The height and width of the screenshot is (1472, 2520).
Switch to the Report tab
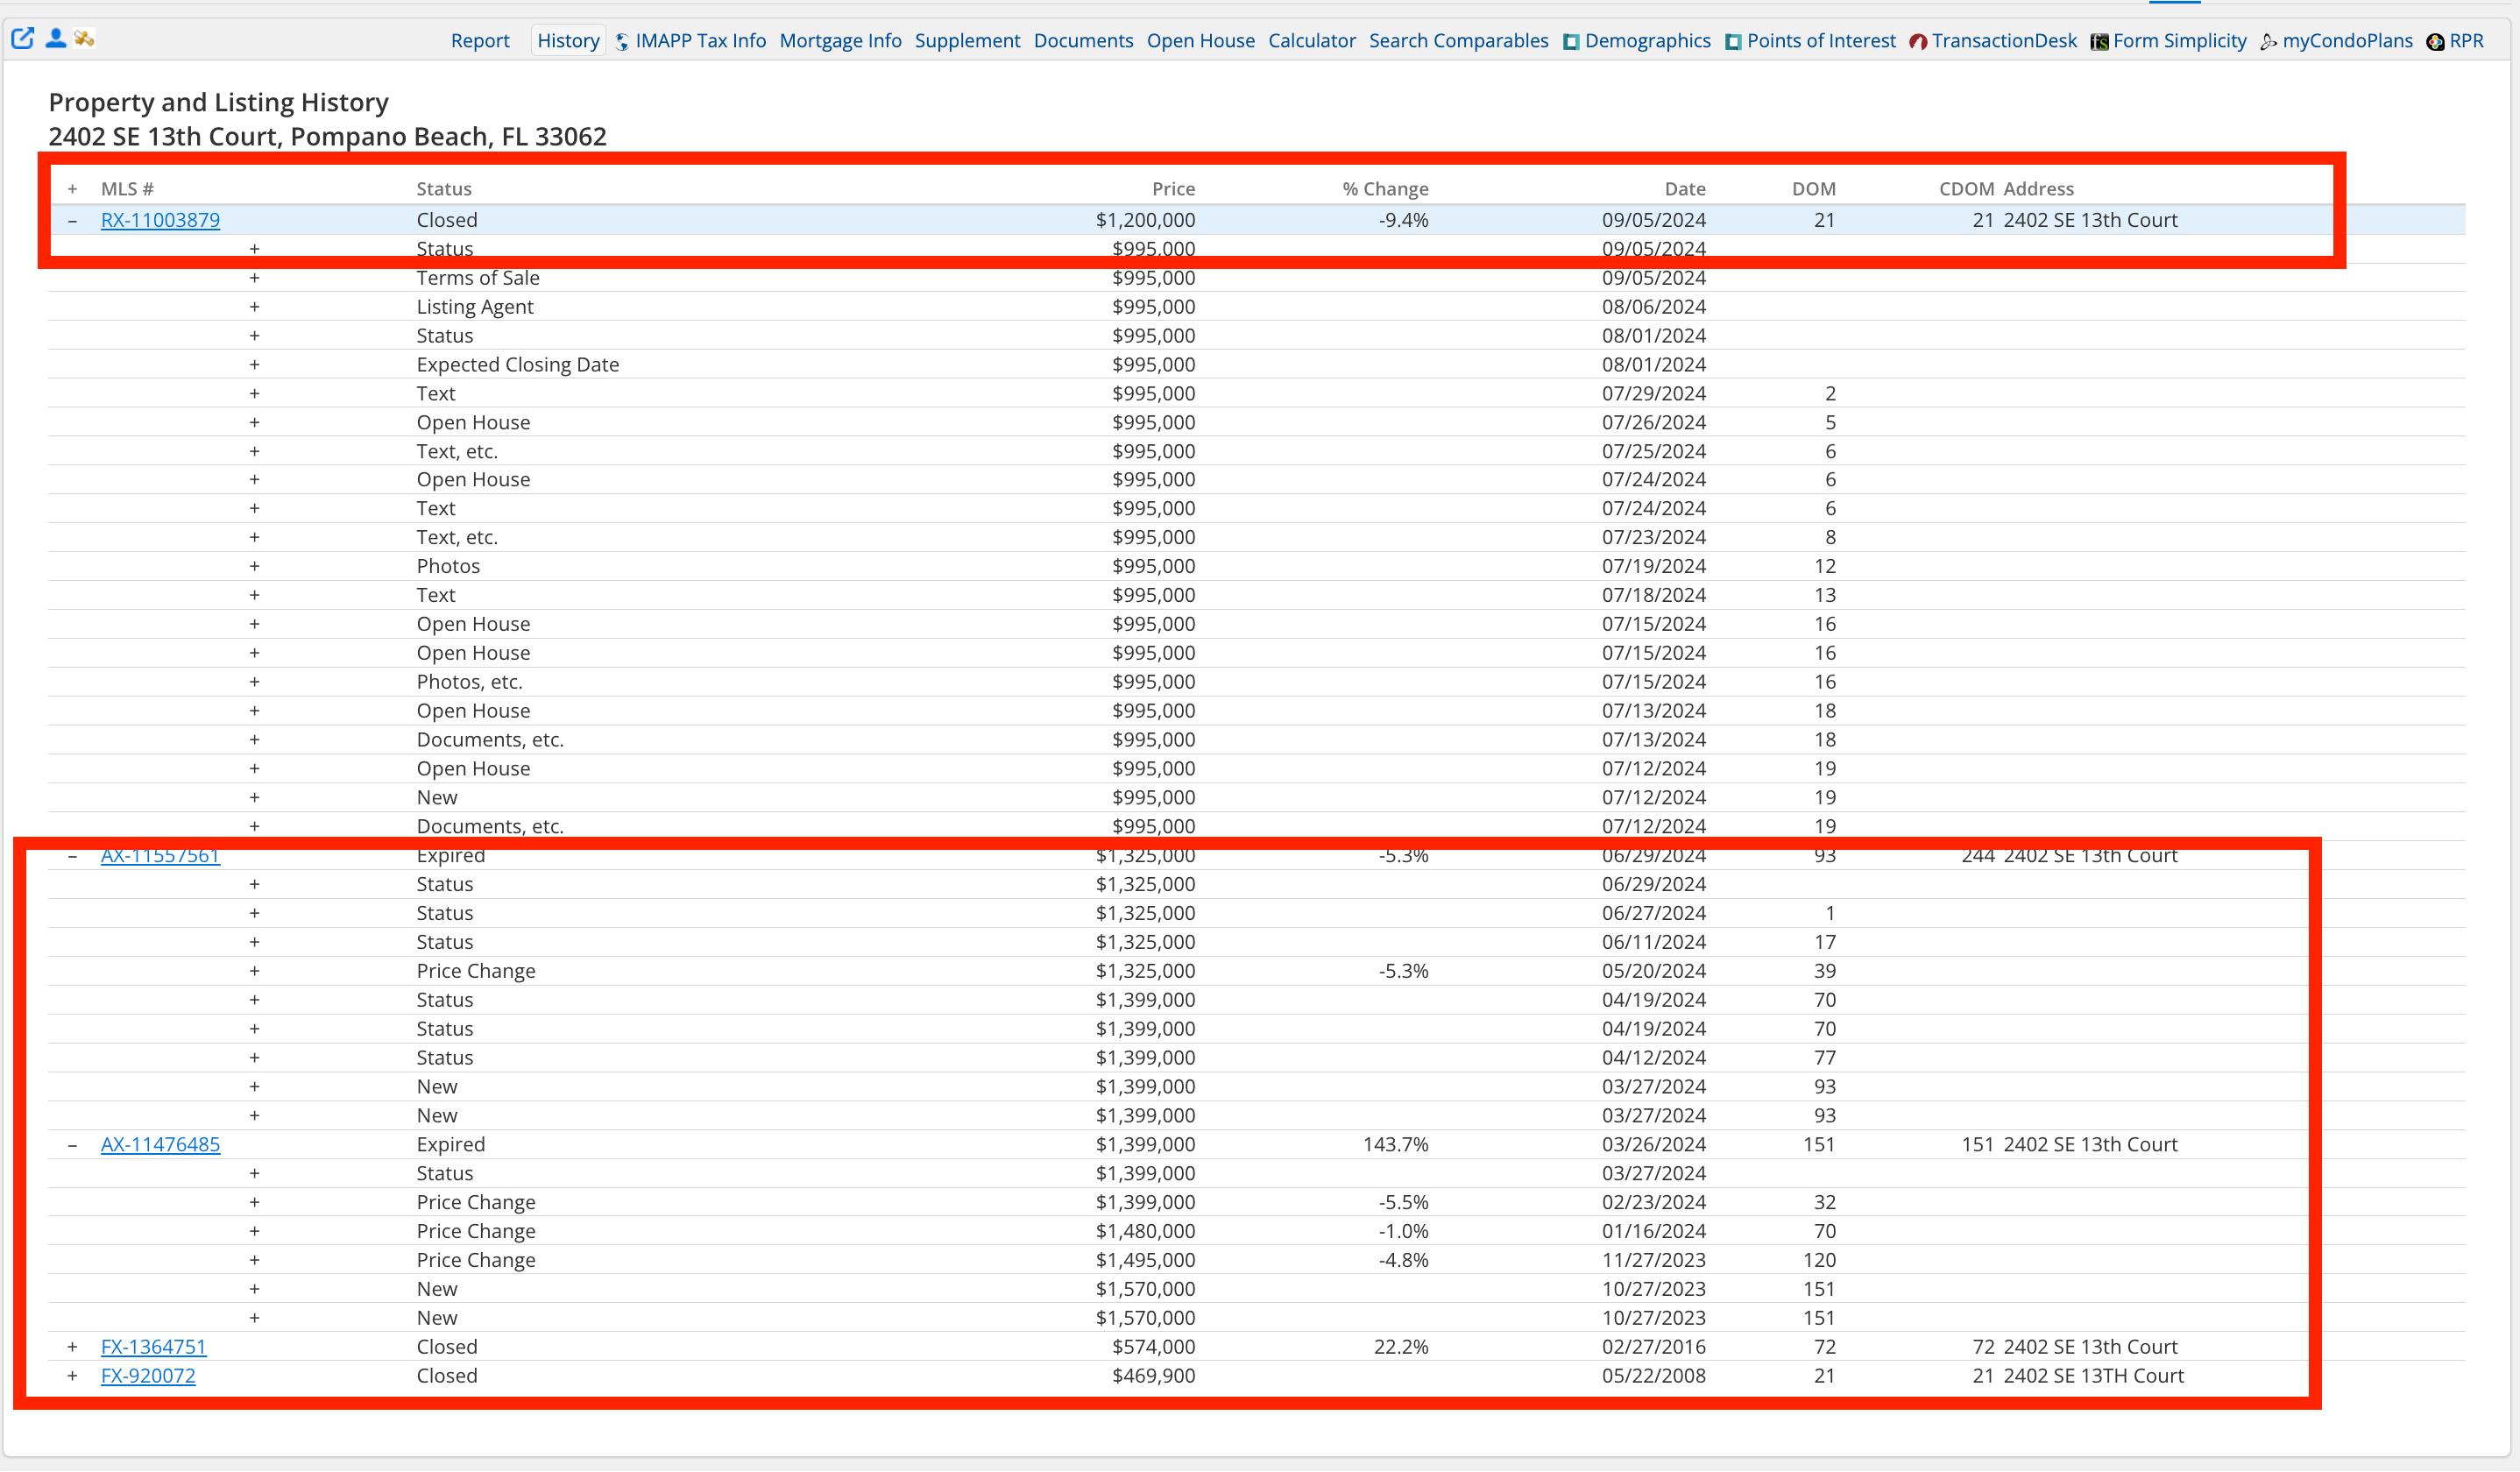pos(480,41)
